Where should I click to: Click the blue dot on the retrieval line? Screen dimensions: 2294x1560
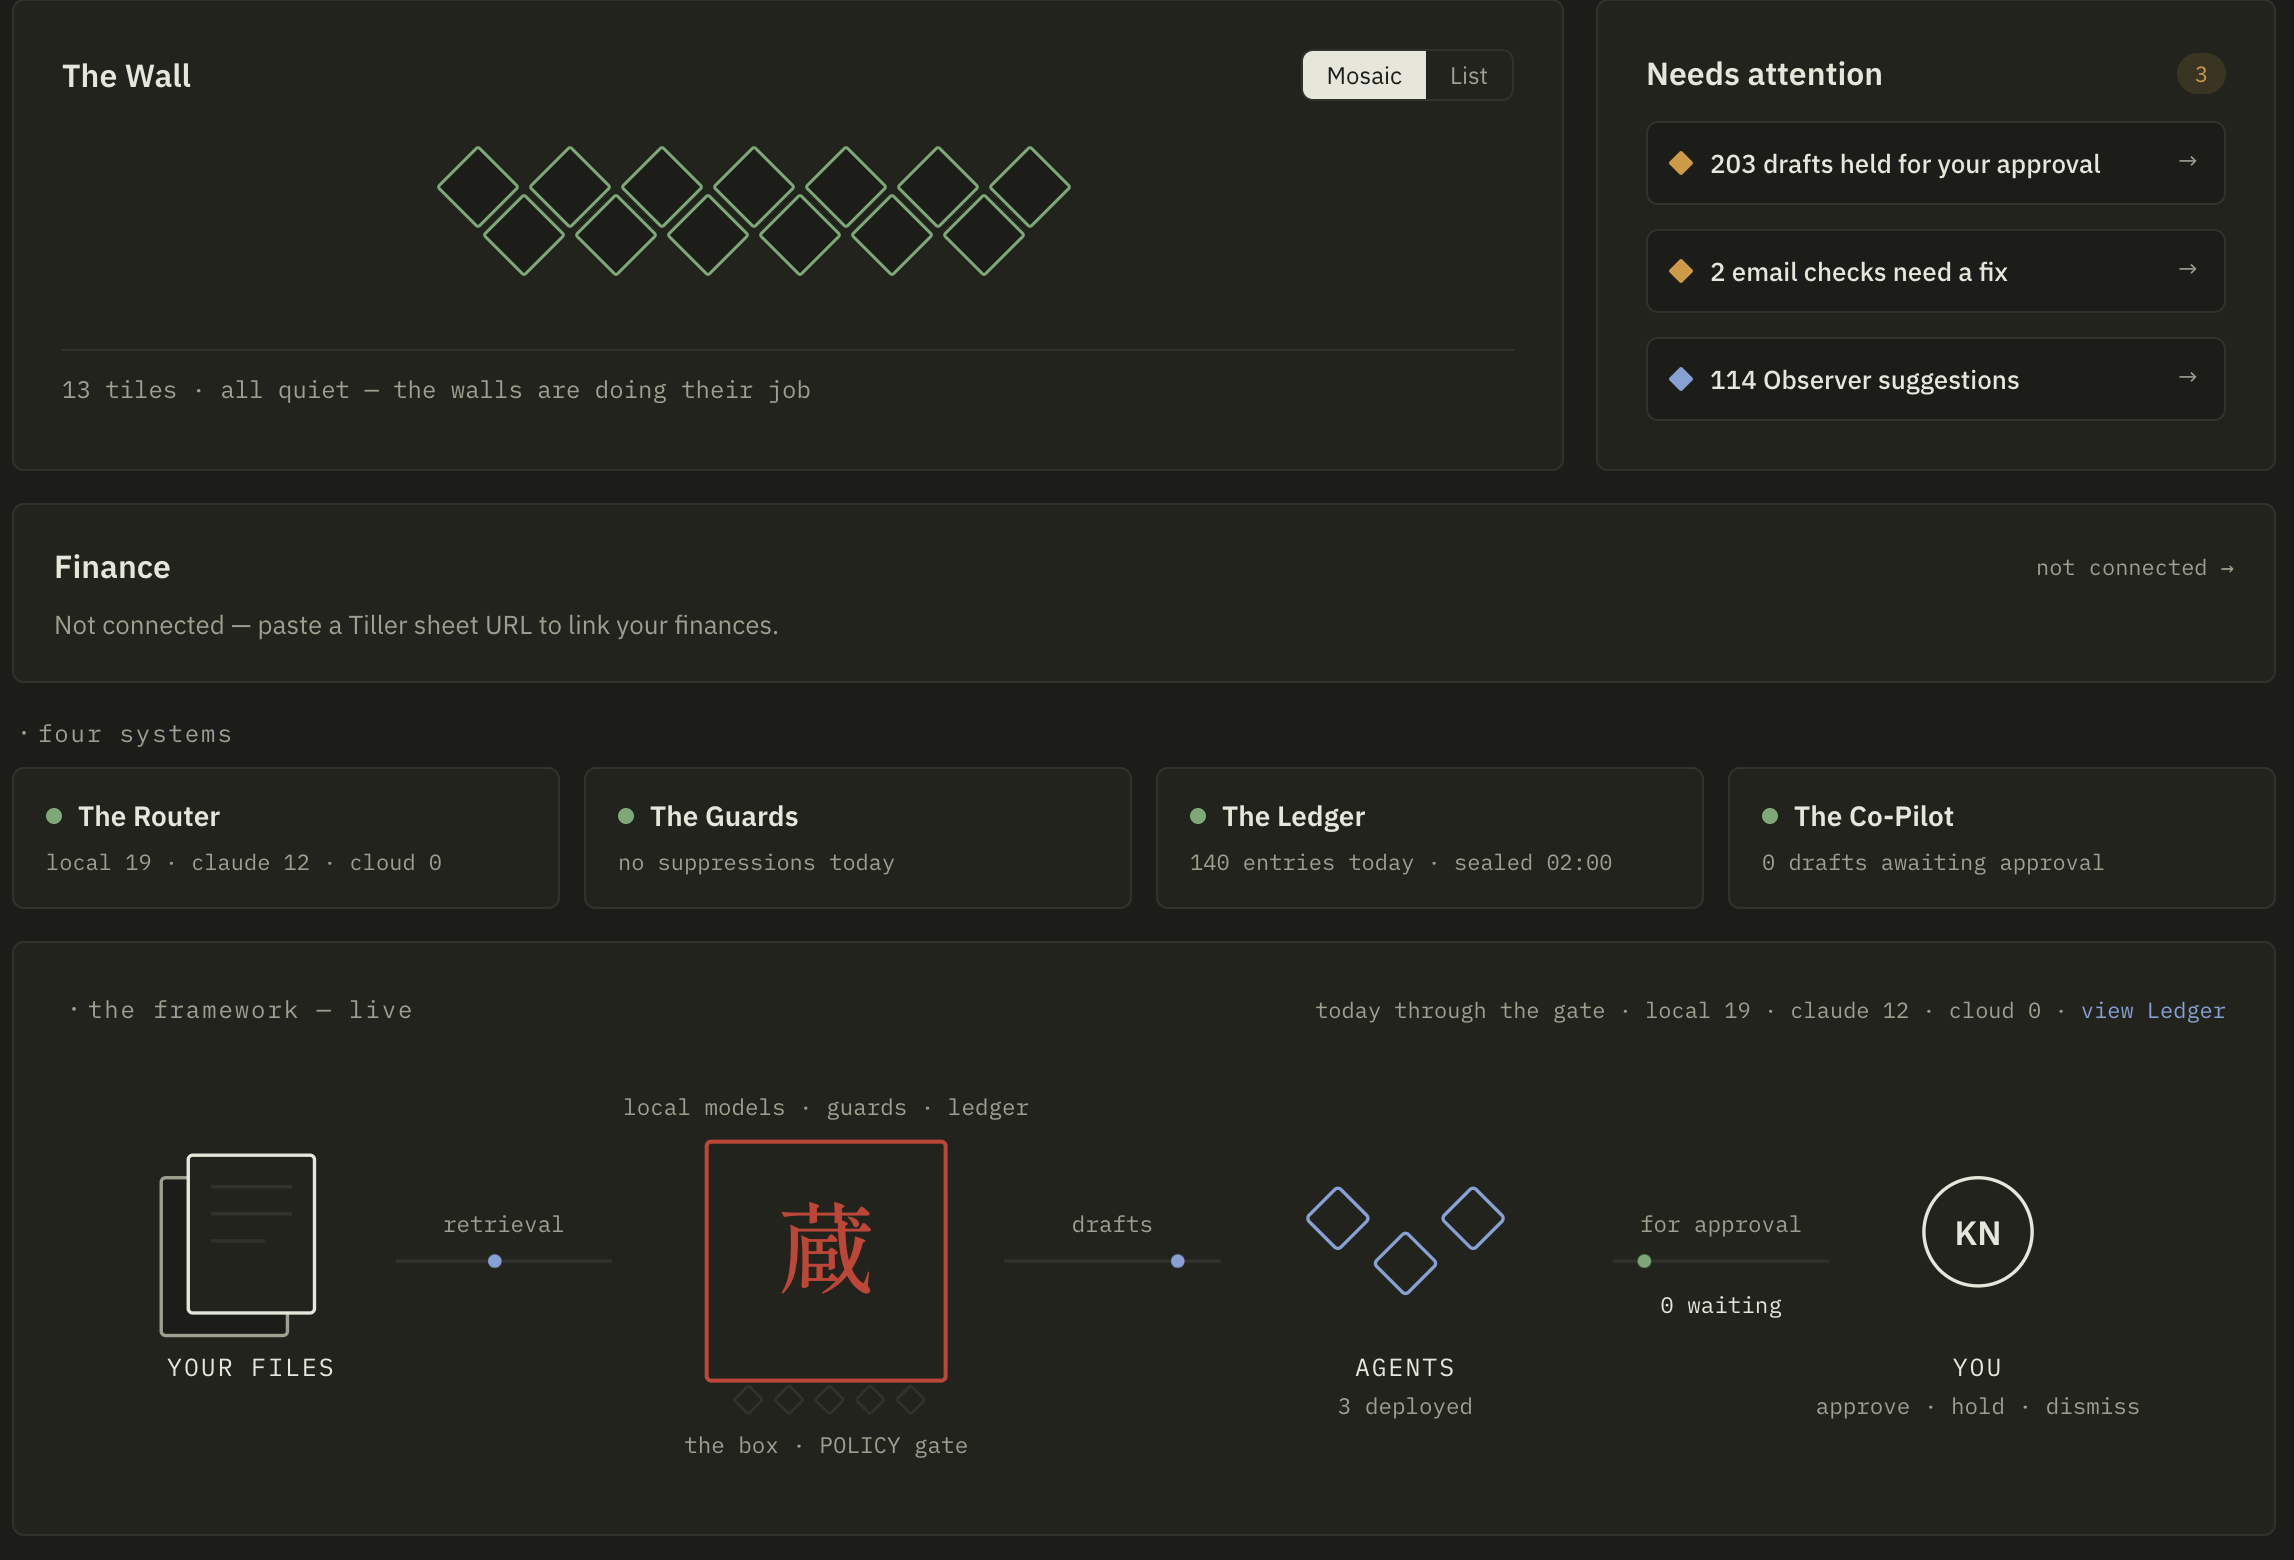(x=495, y=1261)
